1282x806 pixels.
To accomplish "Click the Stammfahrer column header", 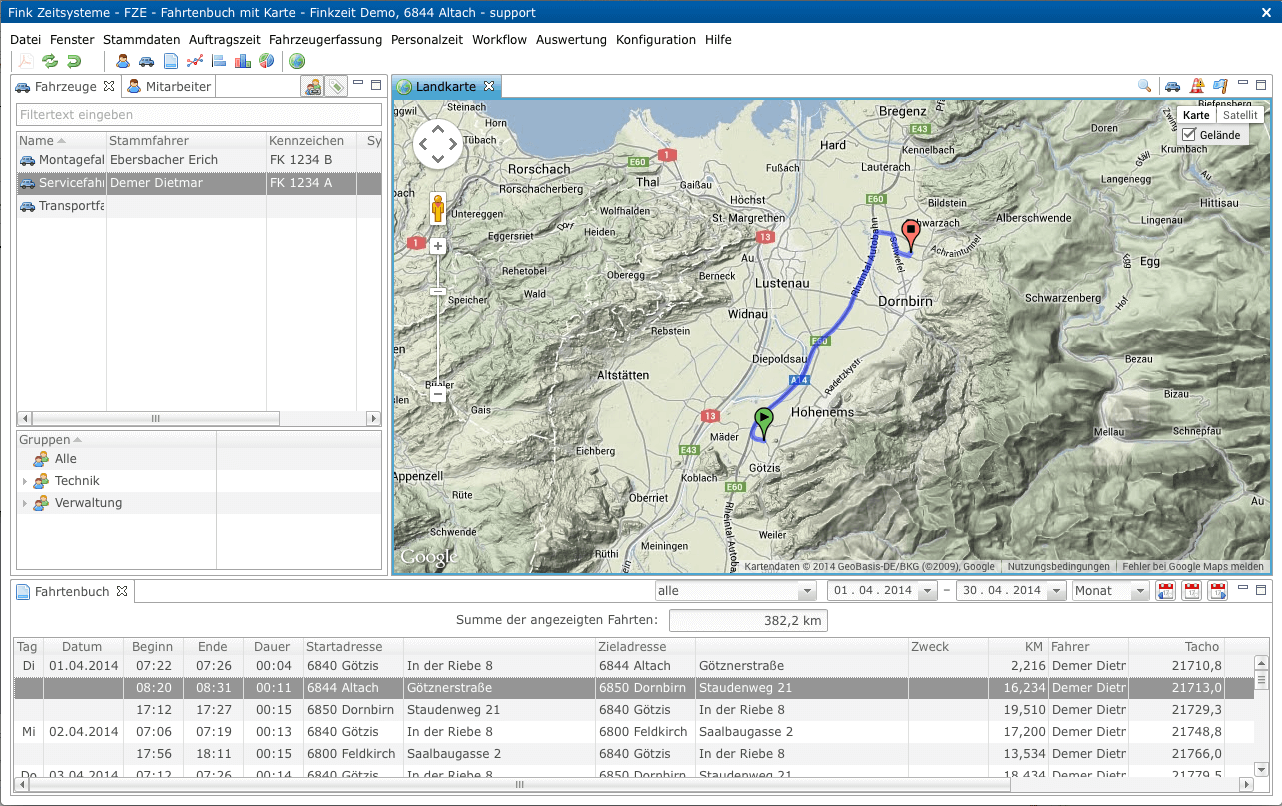I will tap(186, 141).
